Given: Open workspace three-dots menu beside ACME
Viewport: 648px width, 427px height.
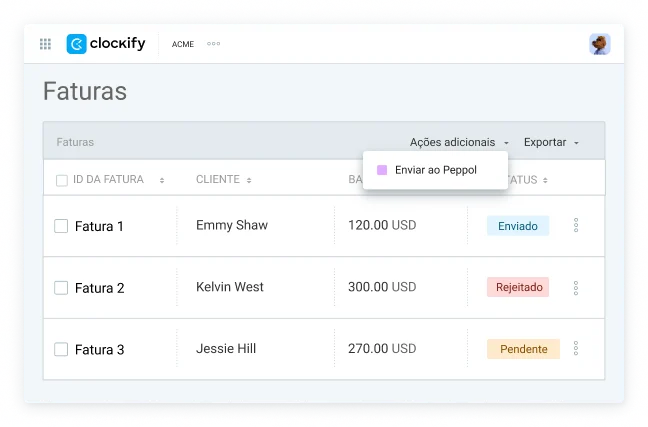Looking at the screenshot, I should 214,43.
